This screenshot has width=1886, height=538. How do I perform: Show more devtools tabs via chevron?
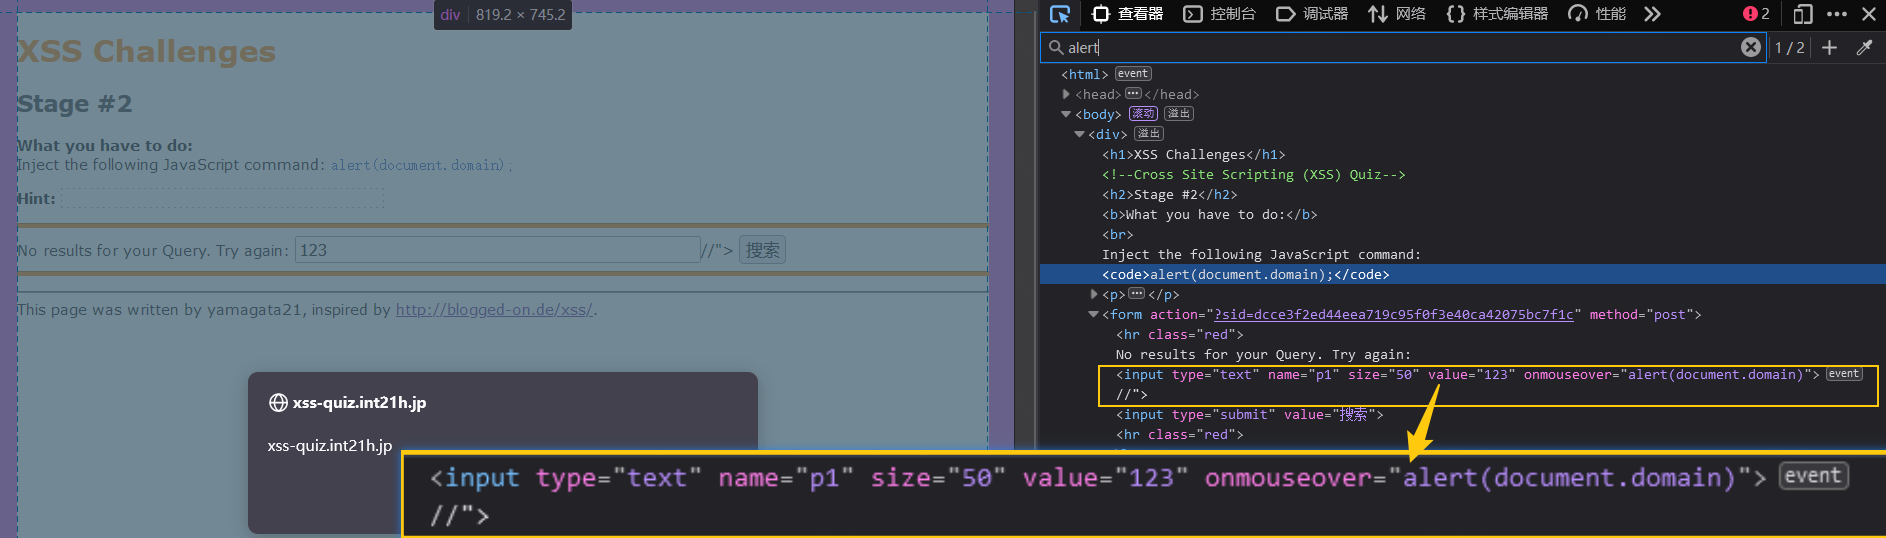pyautogui.click(x=1652, y=14)
